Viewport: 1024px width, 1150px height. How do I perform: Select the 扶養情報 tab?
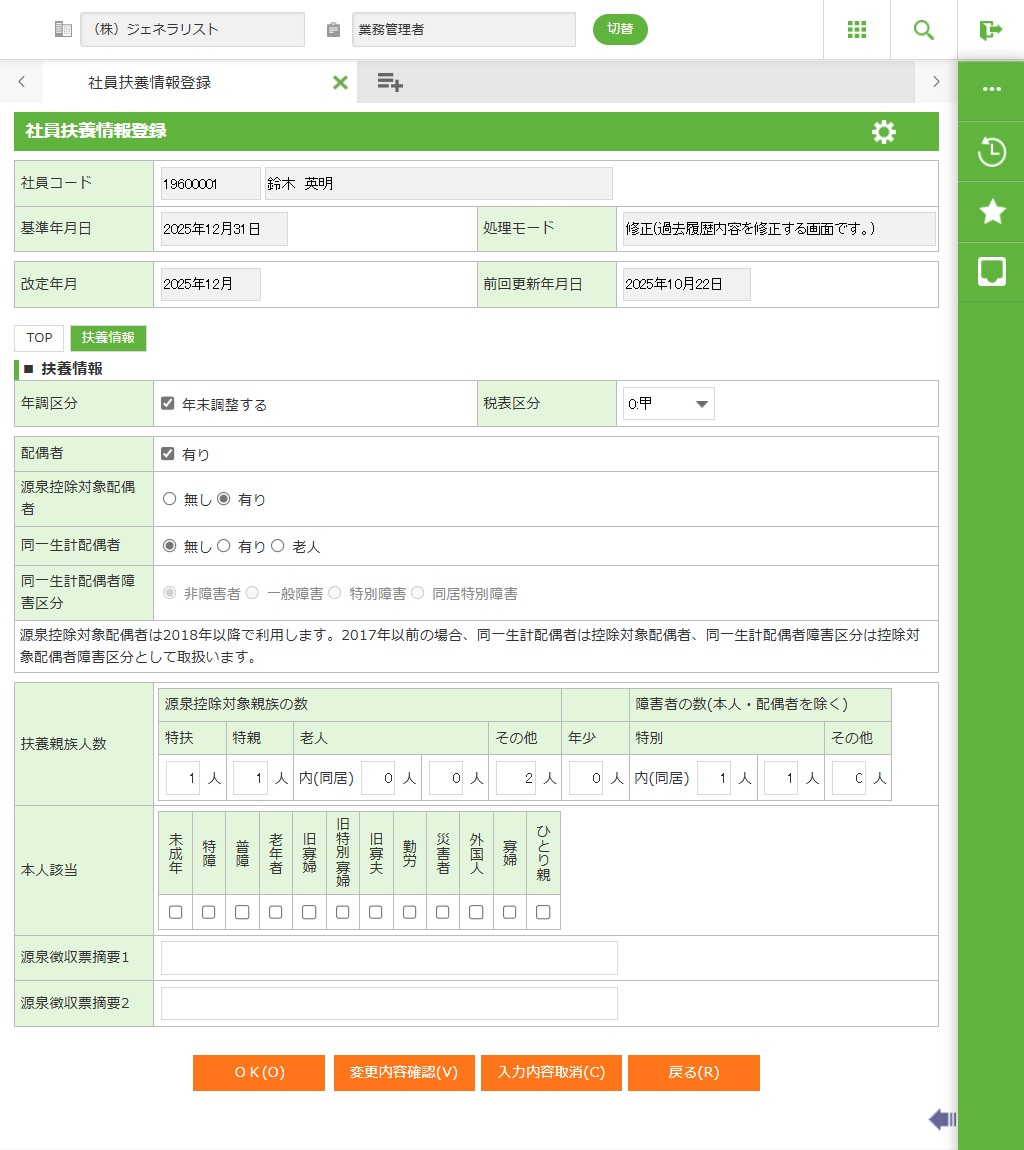[x=108, y=338]
